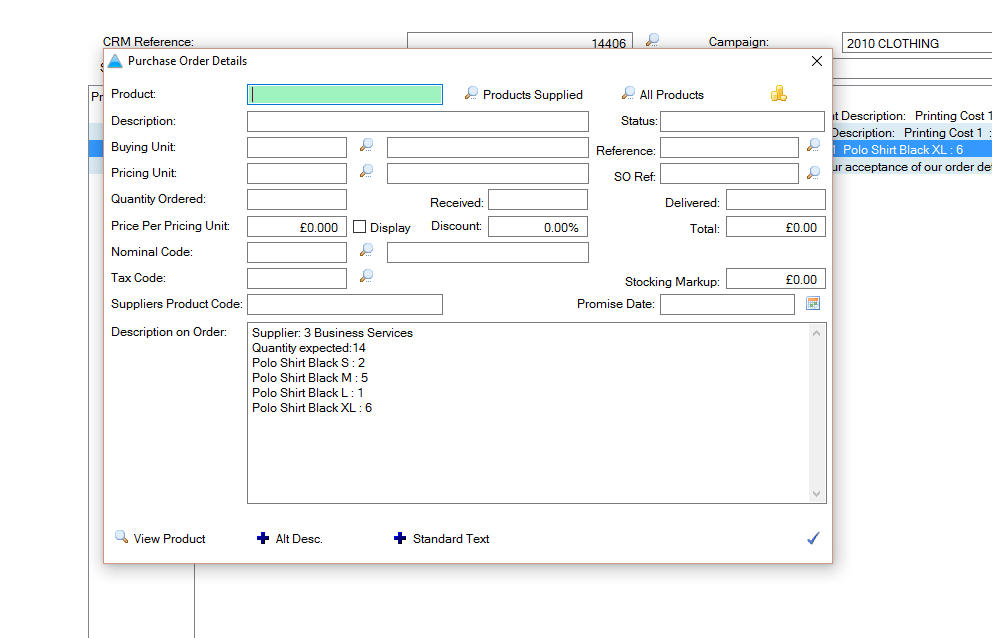This screenshot has width=992, height=638.
Task: Click the Alt Desc. button label
Action: pos(299,539)
